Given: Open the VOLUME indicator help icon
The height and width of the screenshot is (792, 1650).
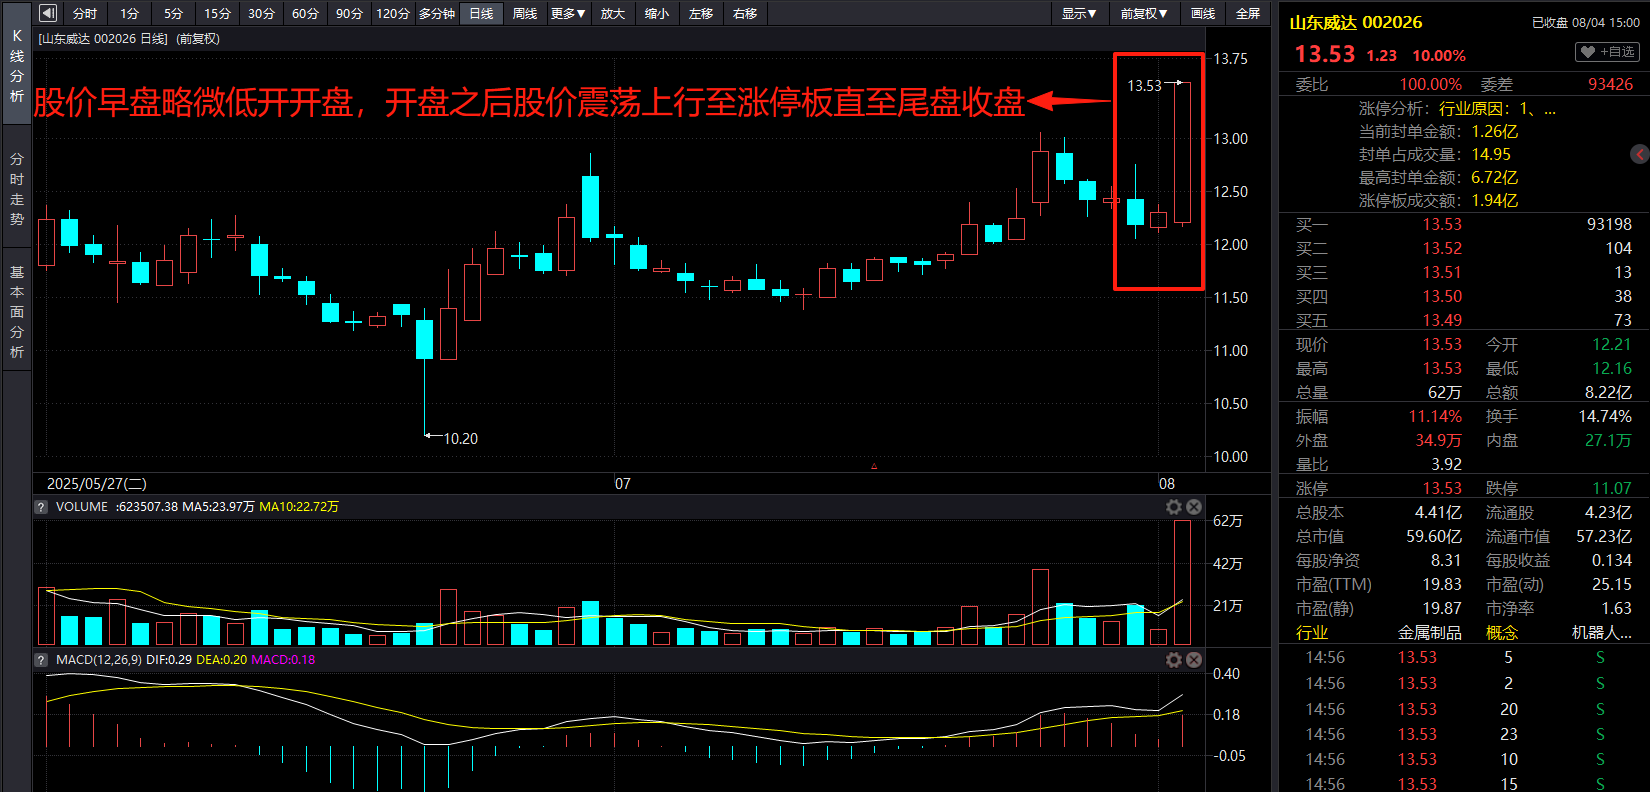Looking at the screenshot, I should (x=41, y=507).
